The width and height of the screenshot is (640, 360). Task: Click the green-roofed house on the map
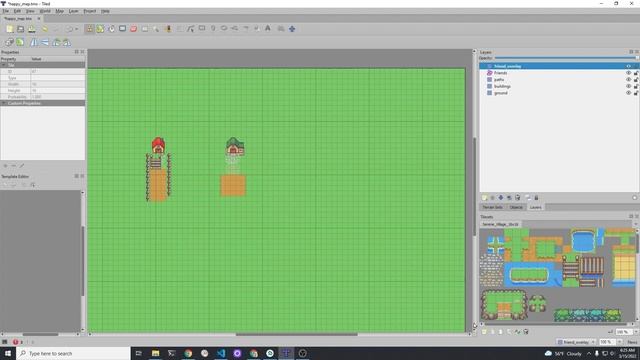pos(235,146)
